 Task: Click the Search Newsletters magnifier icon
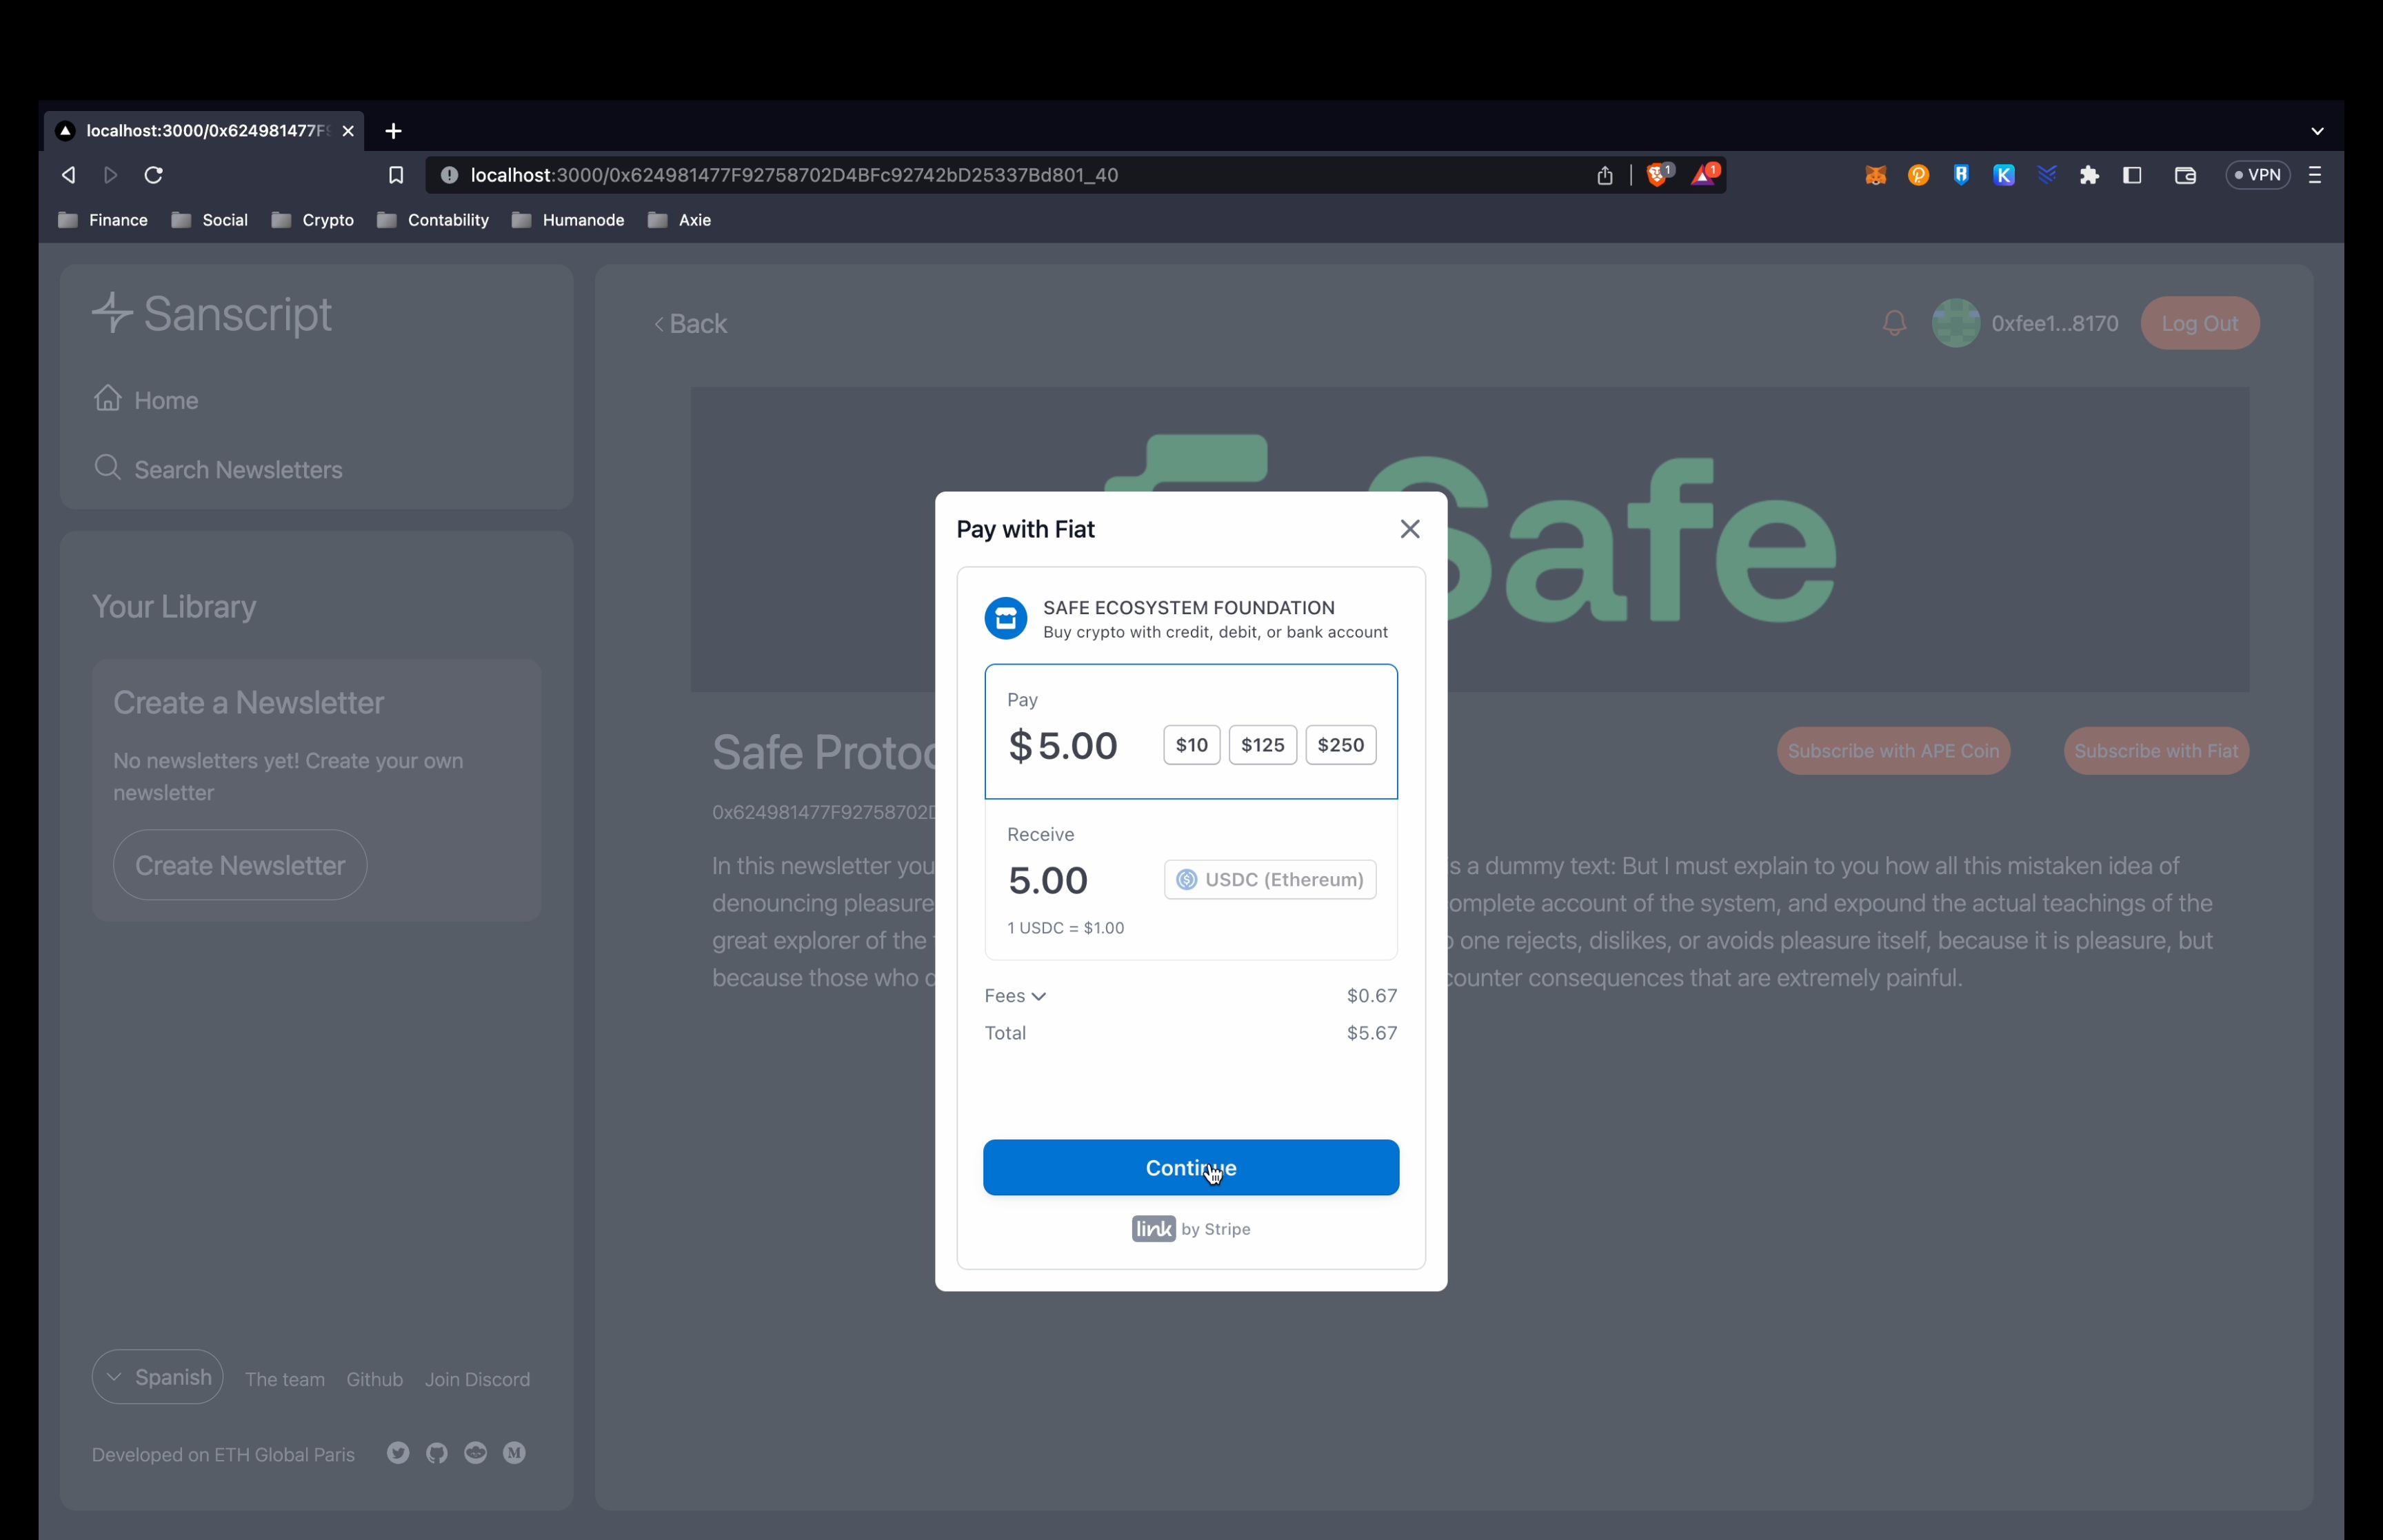click(108, 469)
